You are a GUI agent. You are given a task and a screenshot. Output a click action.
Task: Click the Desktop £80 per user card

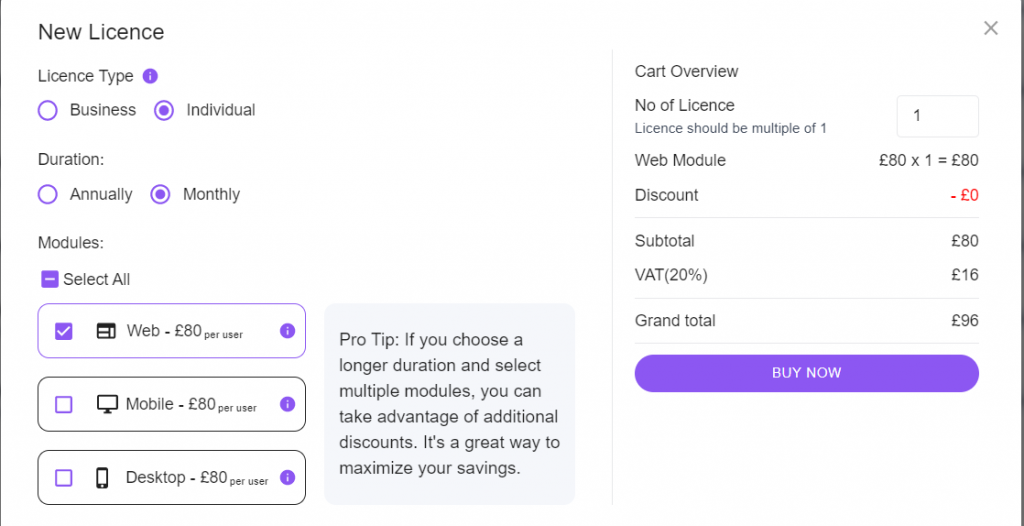[172, 478]
